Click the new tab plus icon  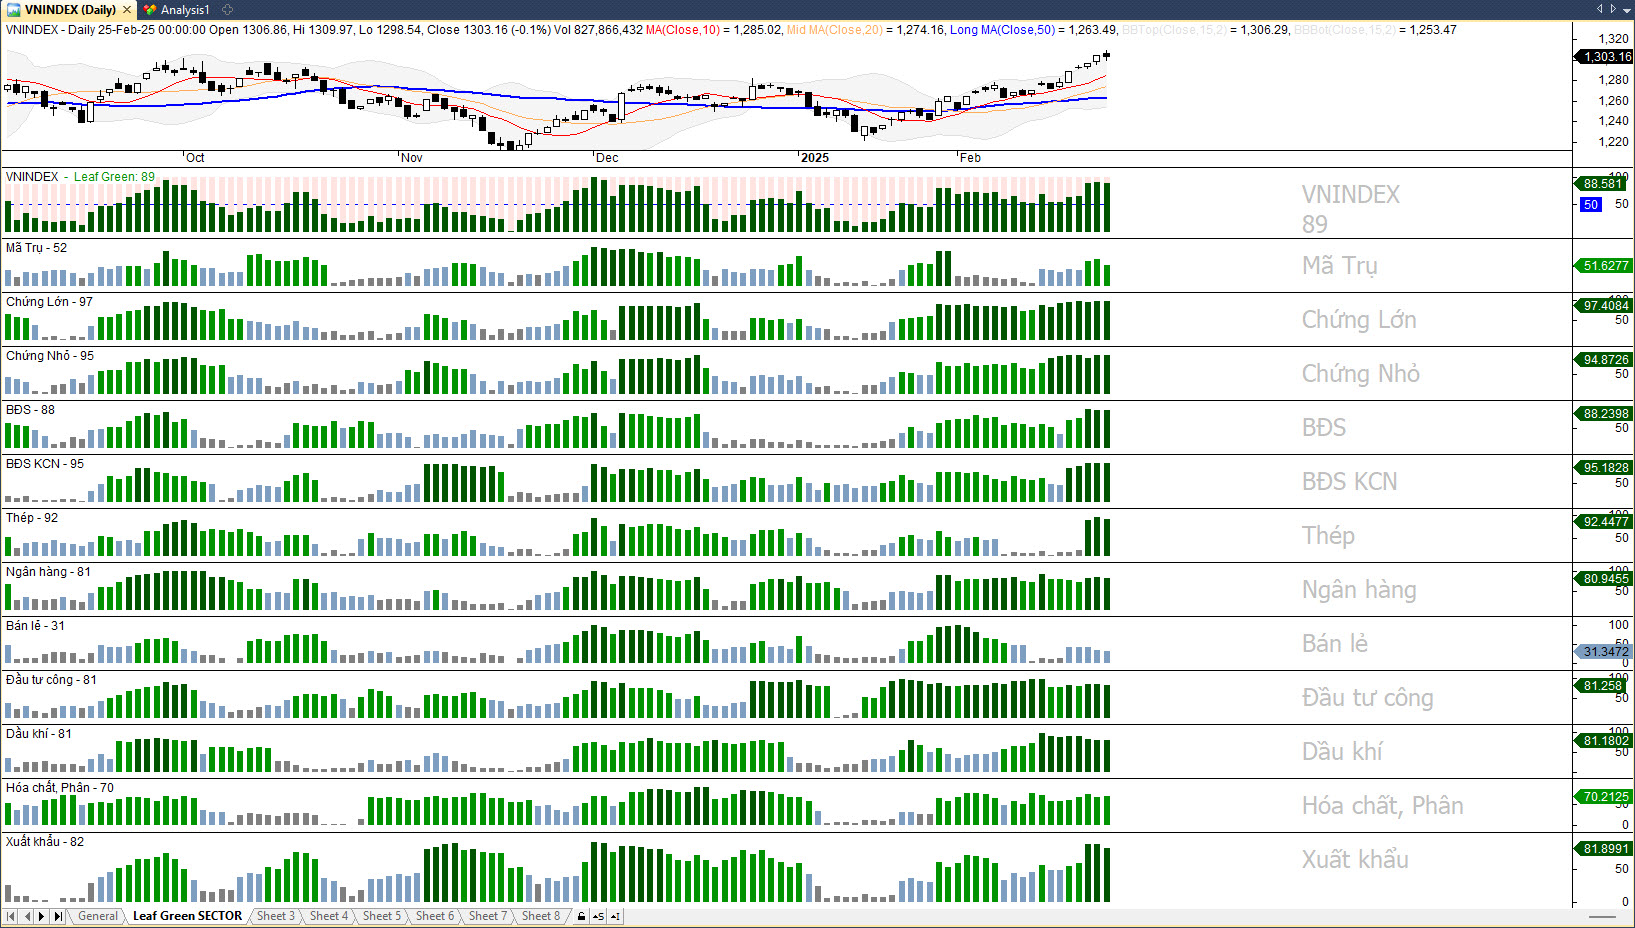coord(227,10)
